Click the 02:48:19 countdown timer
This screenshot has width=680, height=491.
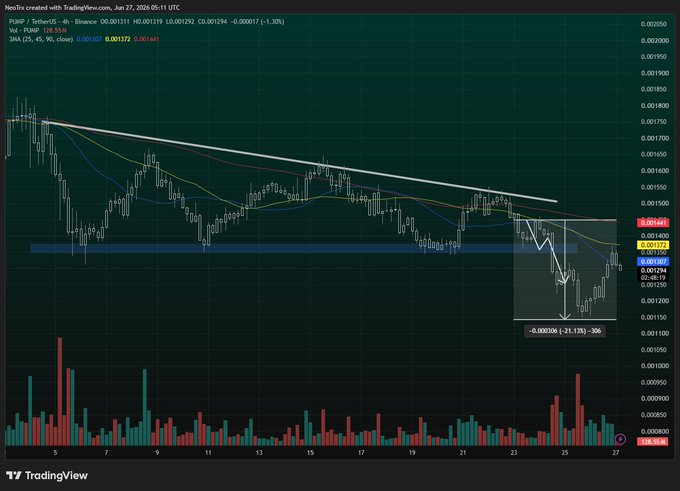click(653, 278)
